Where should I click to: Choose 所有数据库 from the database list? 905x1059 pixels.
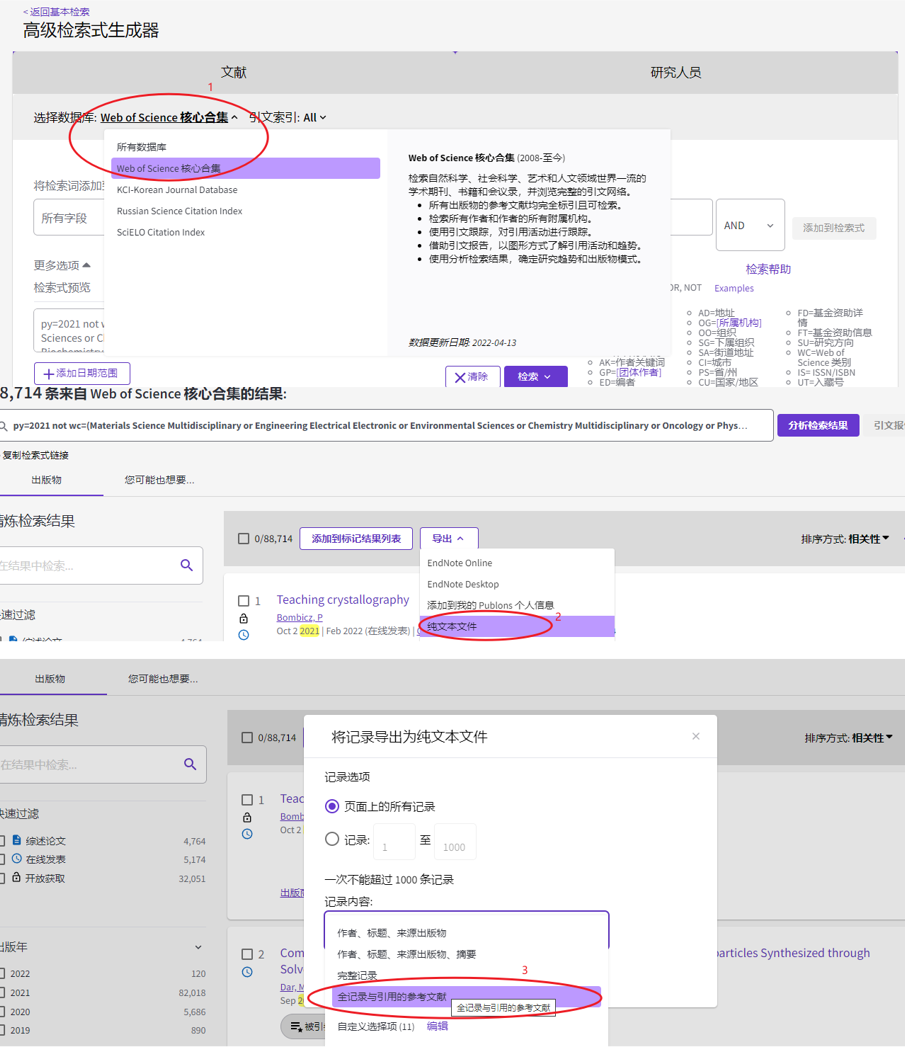tap(246, 147)
